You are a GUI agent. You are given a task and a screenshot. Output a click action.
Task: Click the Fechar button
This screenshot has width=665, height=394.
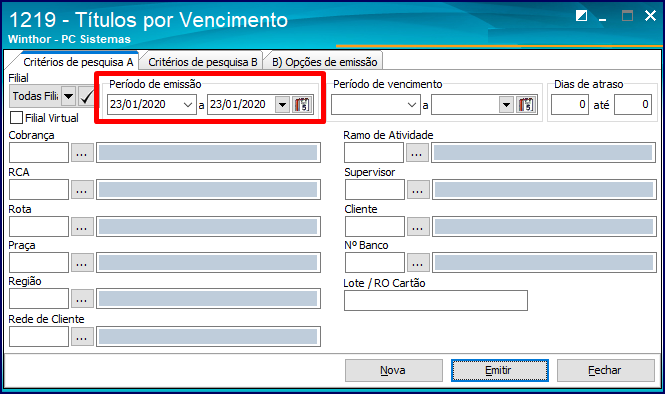605,370
